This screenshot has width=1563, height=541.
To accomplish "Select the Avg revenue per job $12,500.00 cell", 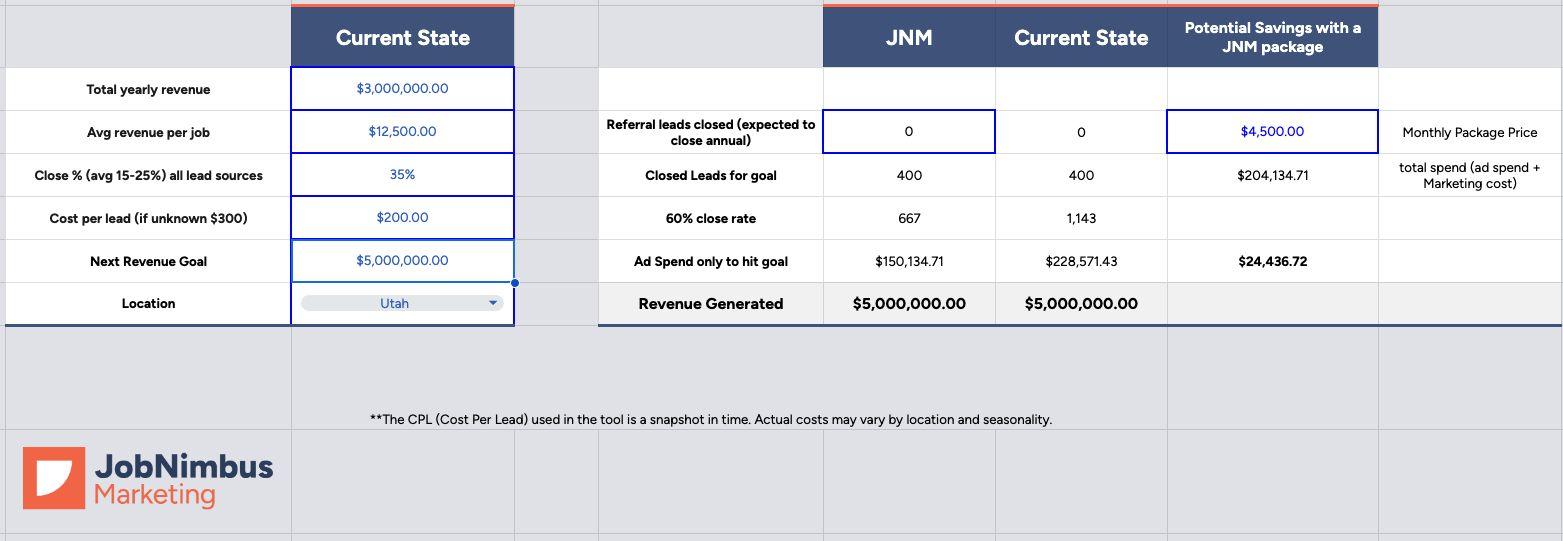I will (x=402, y=132).
